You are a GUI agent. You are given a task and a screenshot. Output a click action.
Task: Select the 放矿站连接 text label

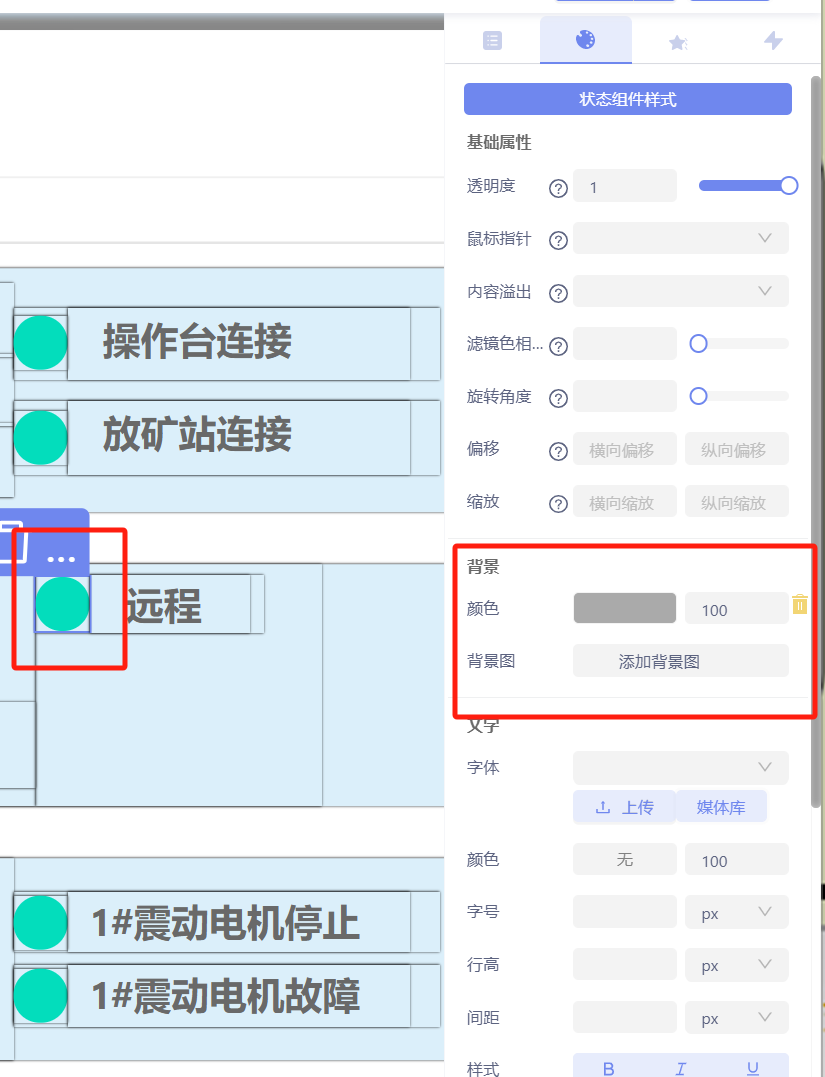click(197, 435)
